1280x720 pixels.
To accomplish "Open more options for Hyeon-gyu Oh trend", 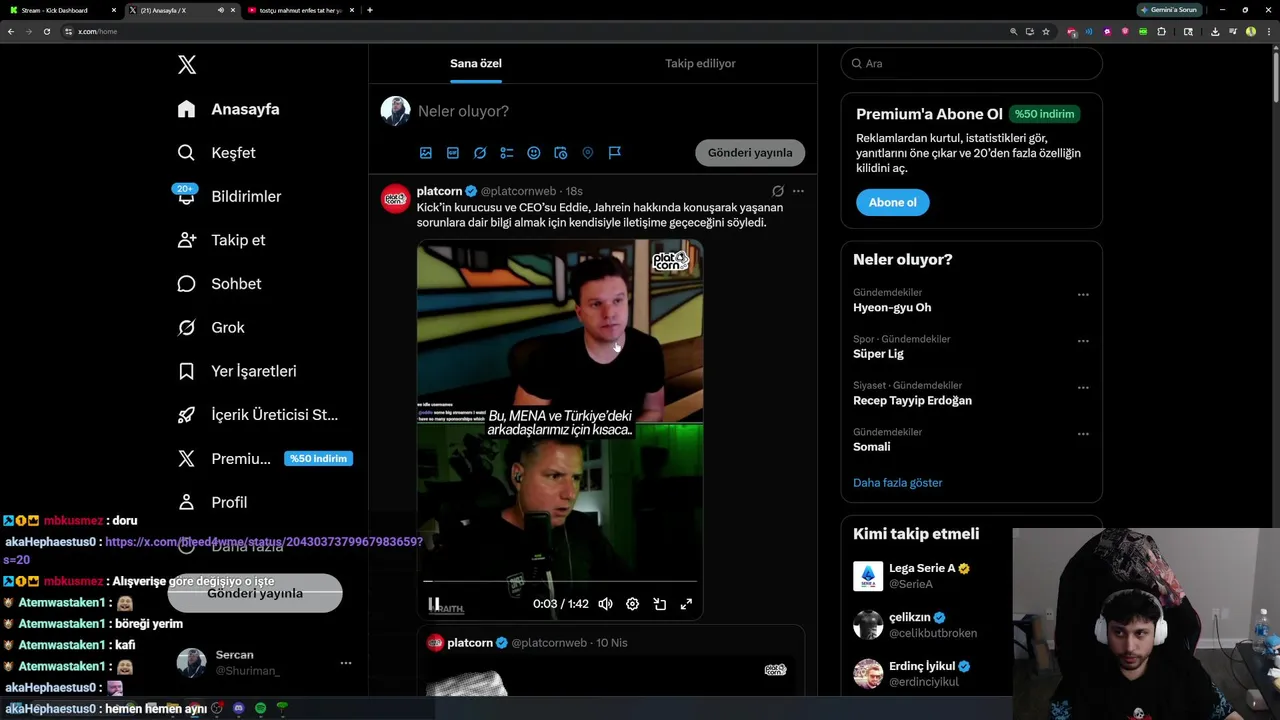I will click(1083, 295).
